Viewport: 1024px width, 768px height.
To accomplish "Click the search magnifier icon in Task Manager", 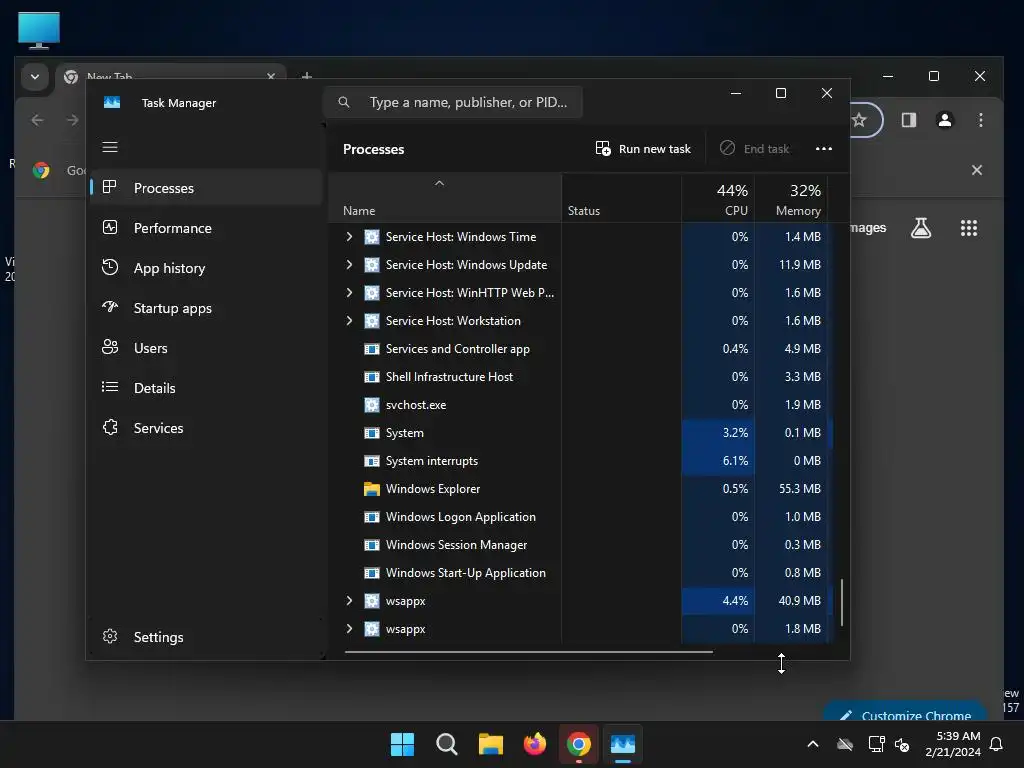I will pyautogui.click(x=344, y=103).
